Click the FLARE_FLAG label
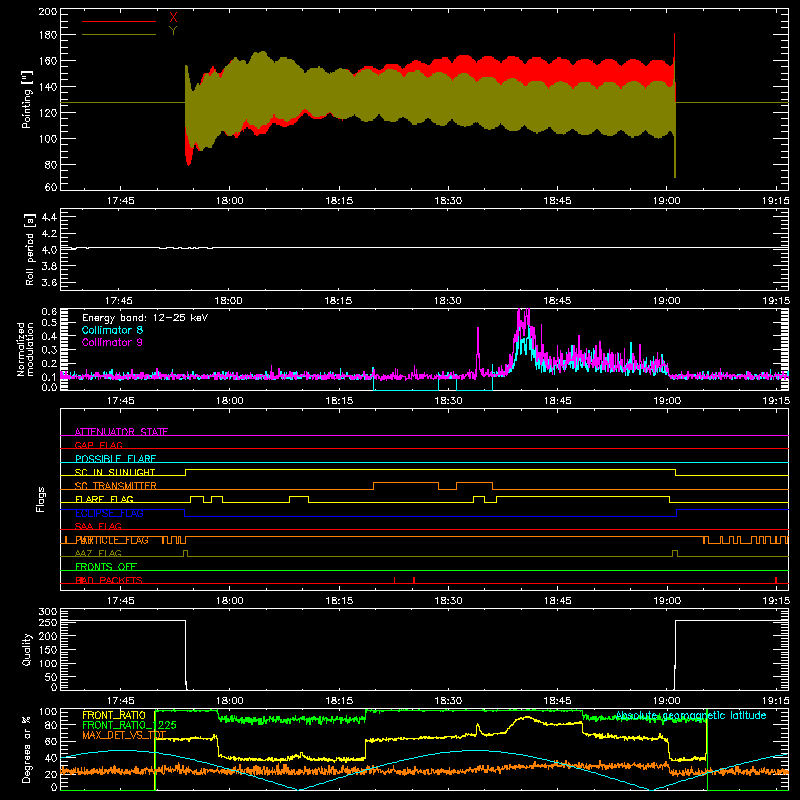 tap(104, 499)
